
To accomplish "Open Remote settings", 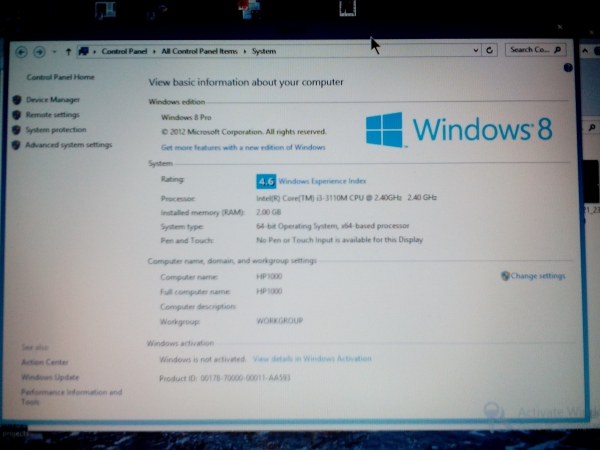I will tap(52, 114).
